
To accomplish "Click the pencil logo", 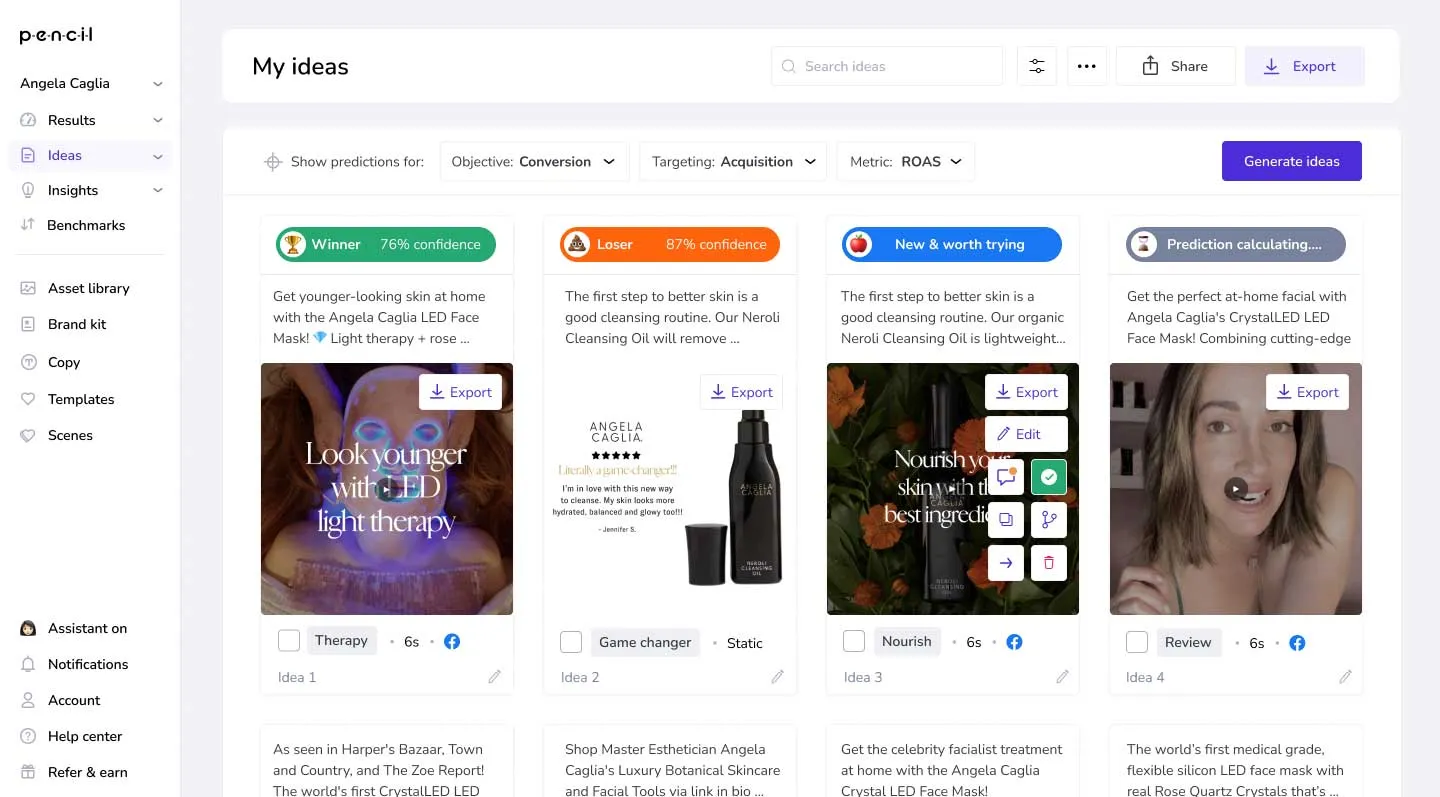I will 56,36.
